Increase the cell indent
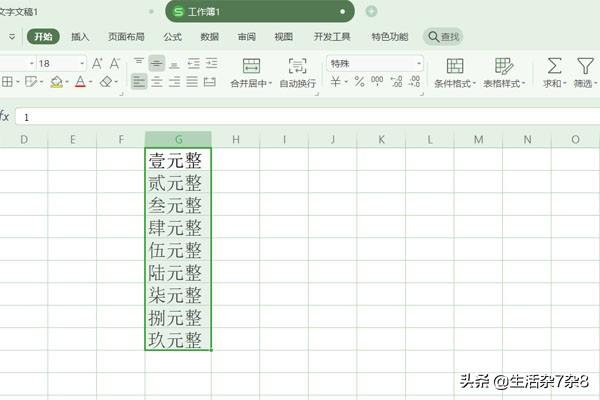 211,63
